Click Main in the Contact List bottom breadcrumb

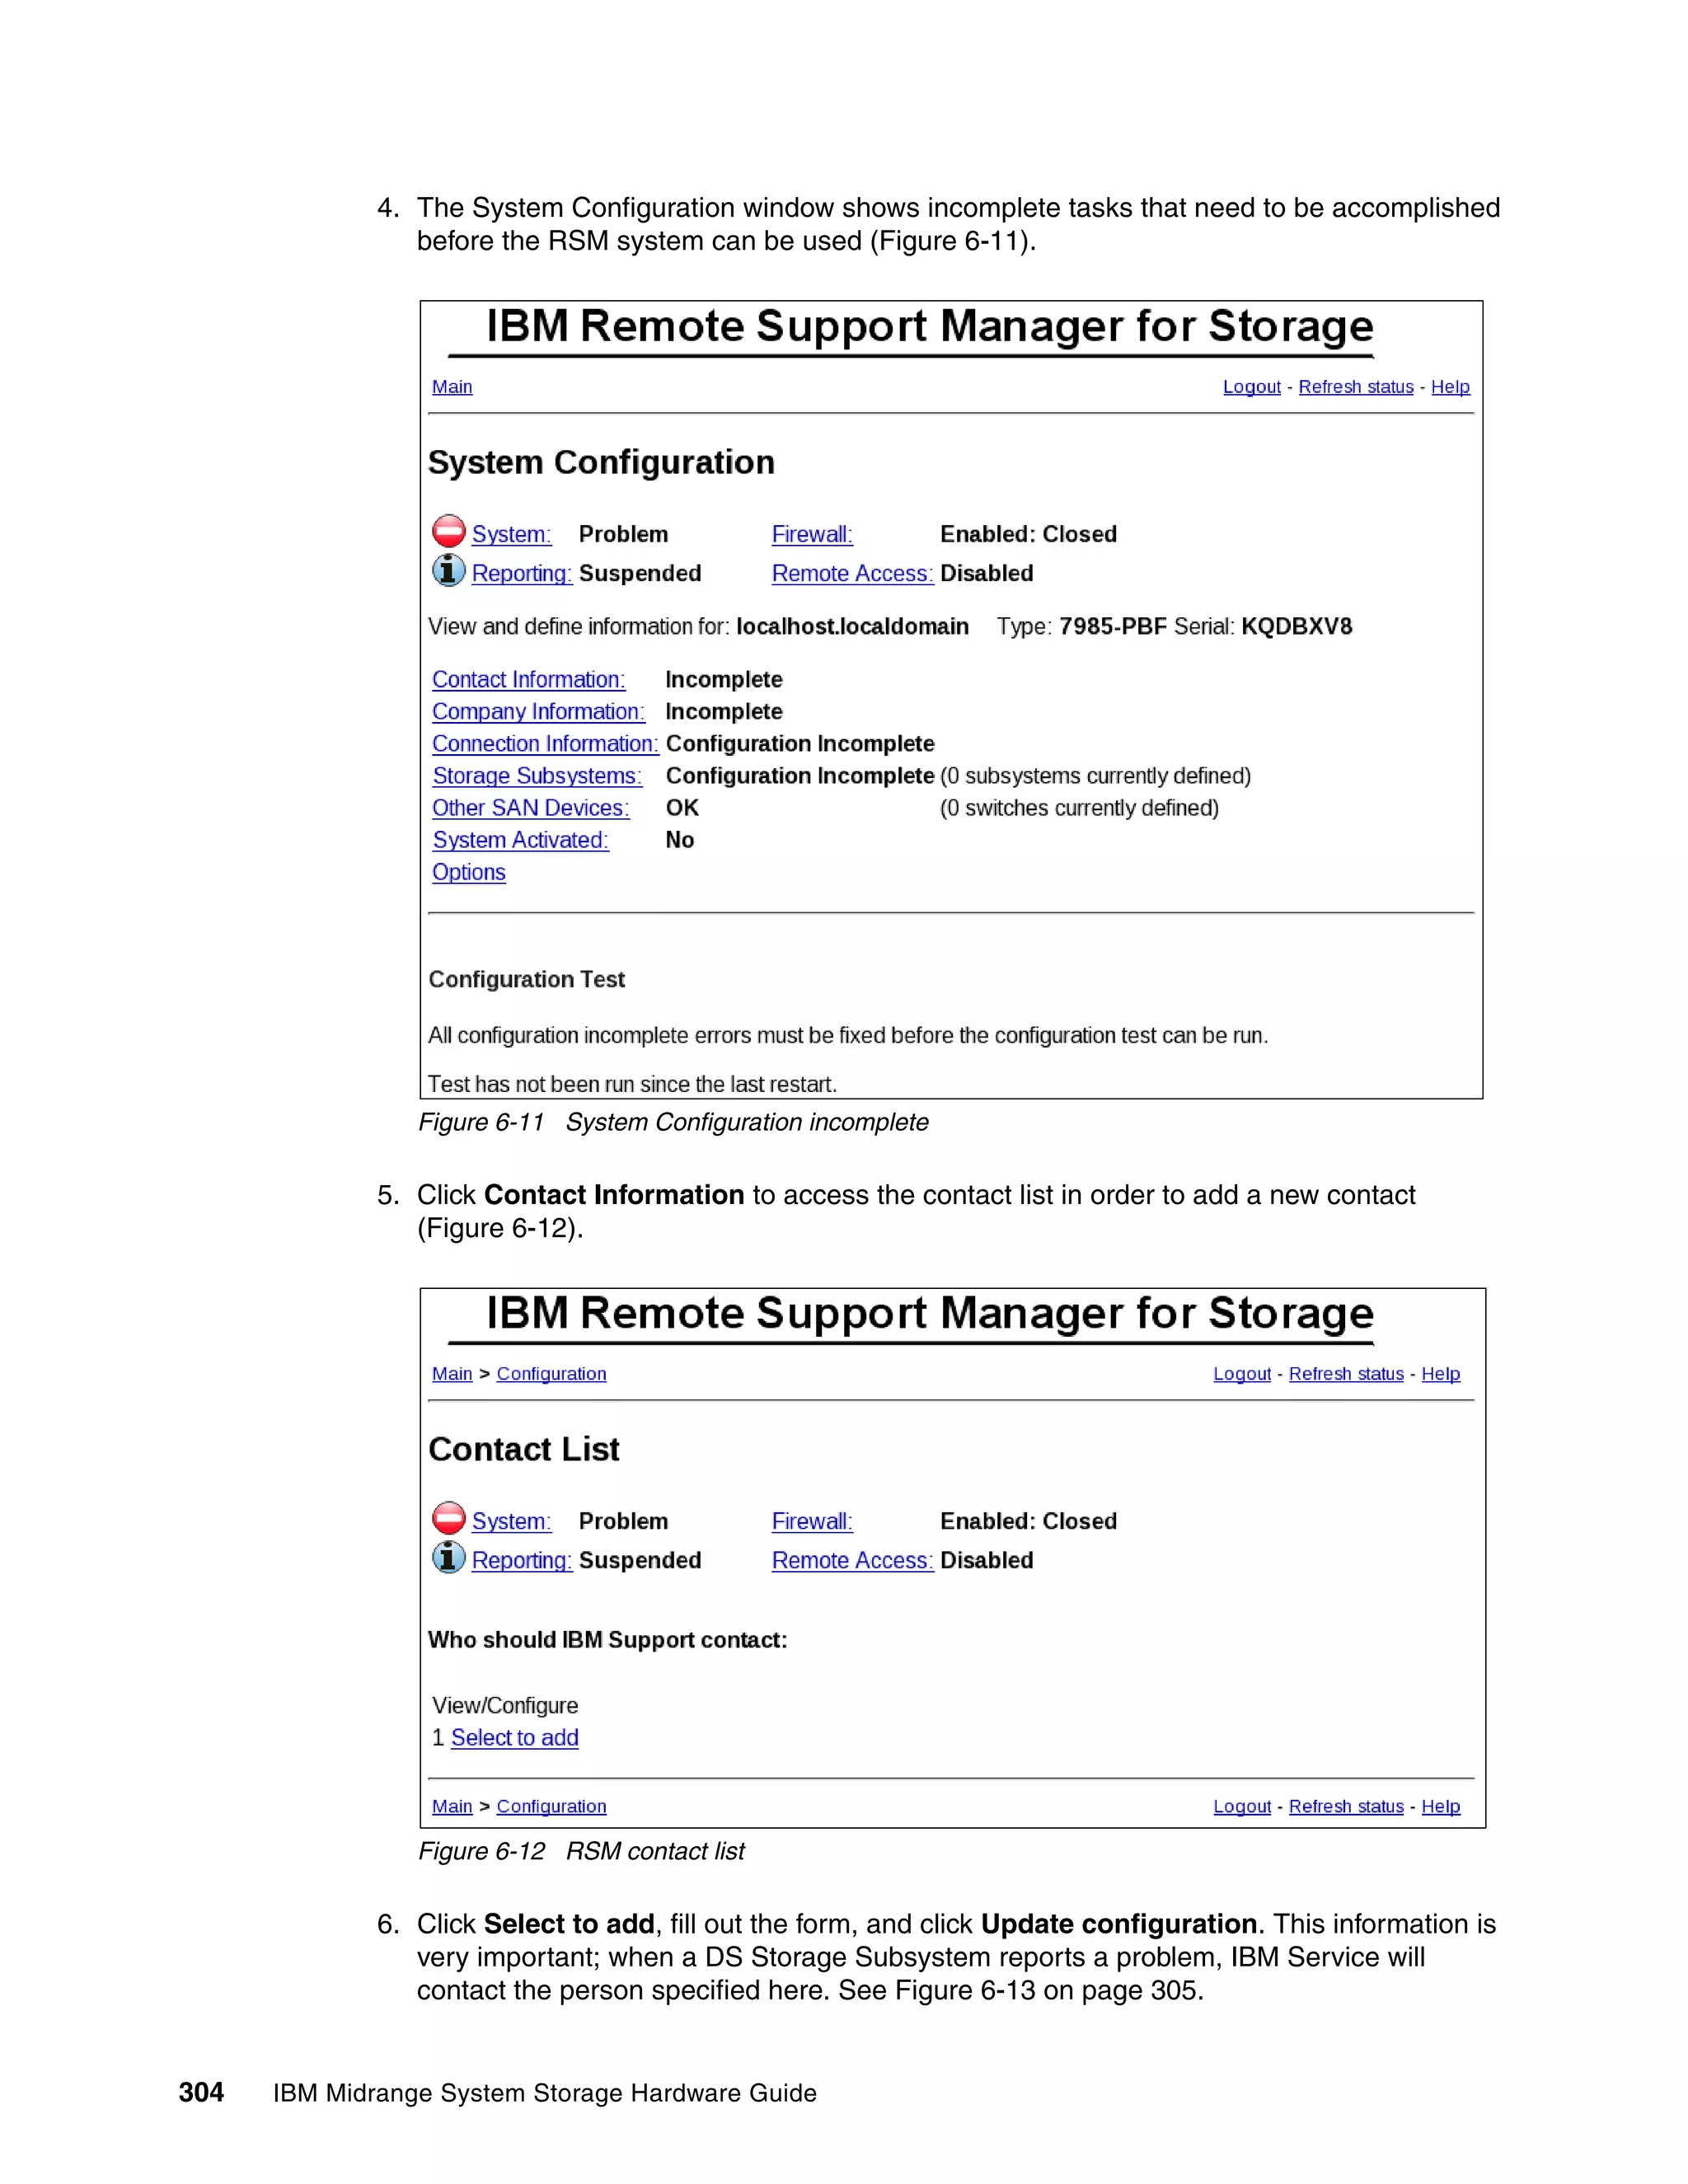coord(452,1806)
